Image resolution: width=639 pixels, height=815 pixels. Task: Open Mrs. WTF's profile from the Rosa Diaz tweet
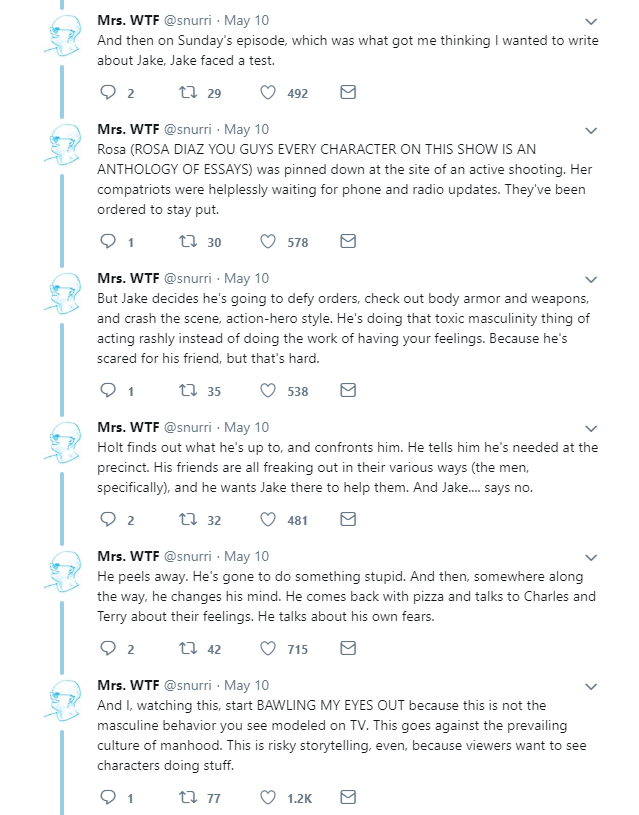tap(127, 129)
